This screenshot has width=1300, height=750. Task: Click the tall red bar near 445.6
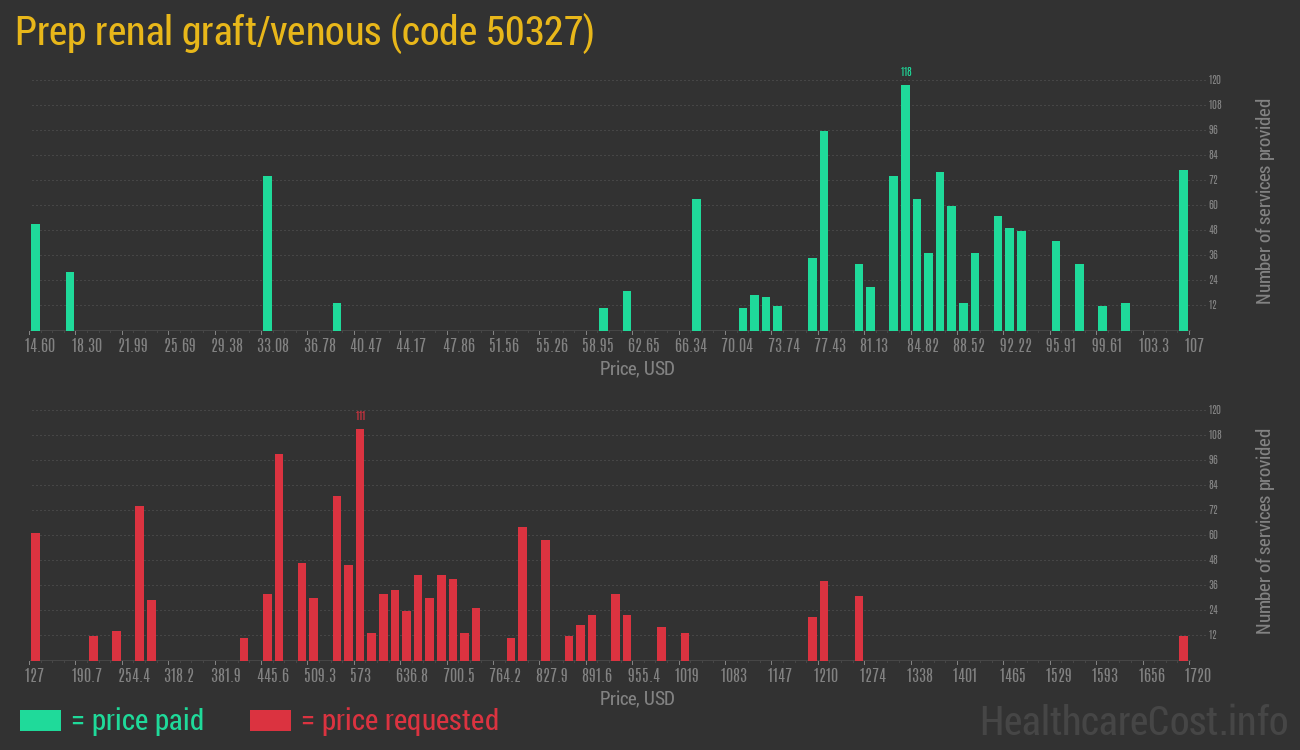click(x=279, y=557)
